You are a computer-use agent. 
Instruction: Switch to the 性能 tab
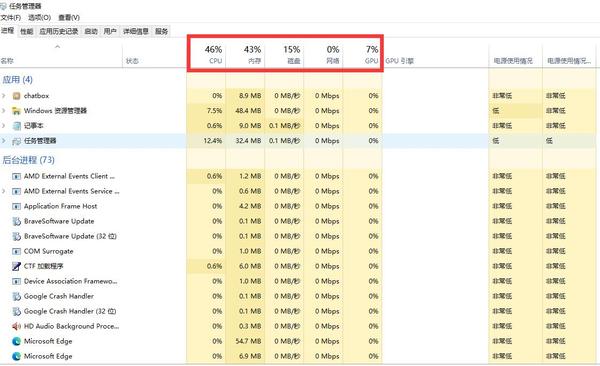click(26, 32)
